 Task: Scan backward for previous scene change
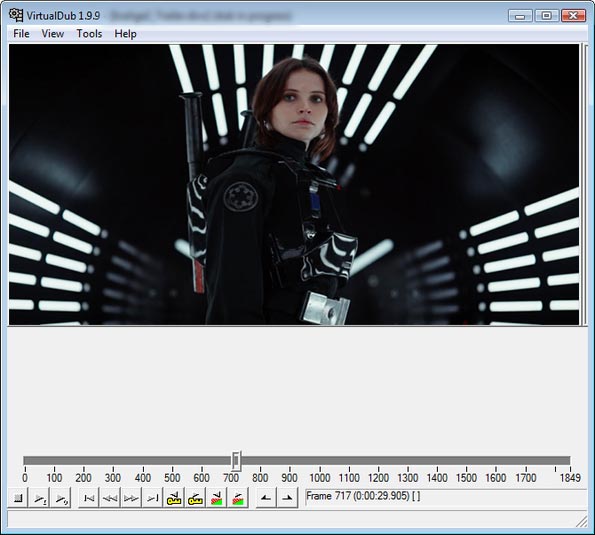(x=216, y=498)
